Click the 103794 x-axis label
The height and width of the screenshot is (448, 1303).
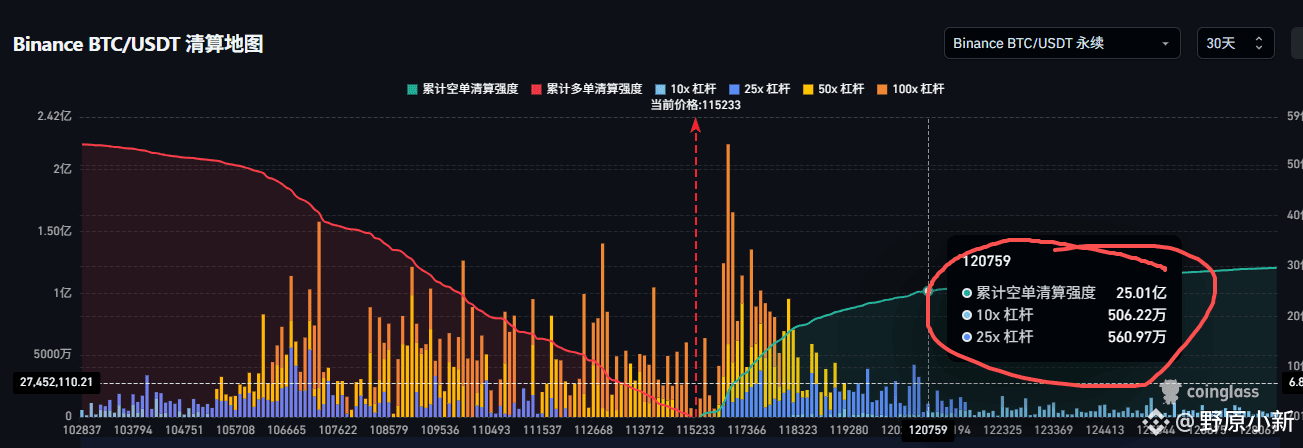tap(134, 429)
